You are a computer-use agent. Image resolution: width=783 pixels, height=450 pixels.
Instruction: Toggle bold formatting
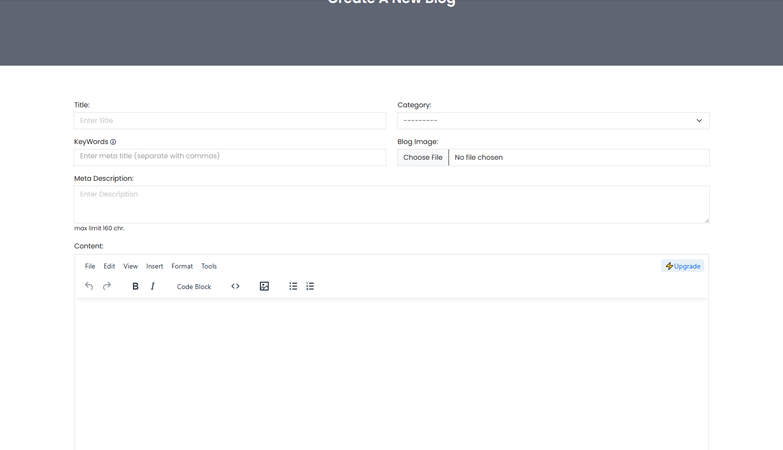[x=135, y=286]
